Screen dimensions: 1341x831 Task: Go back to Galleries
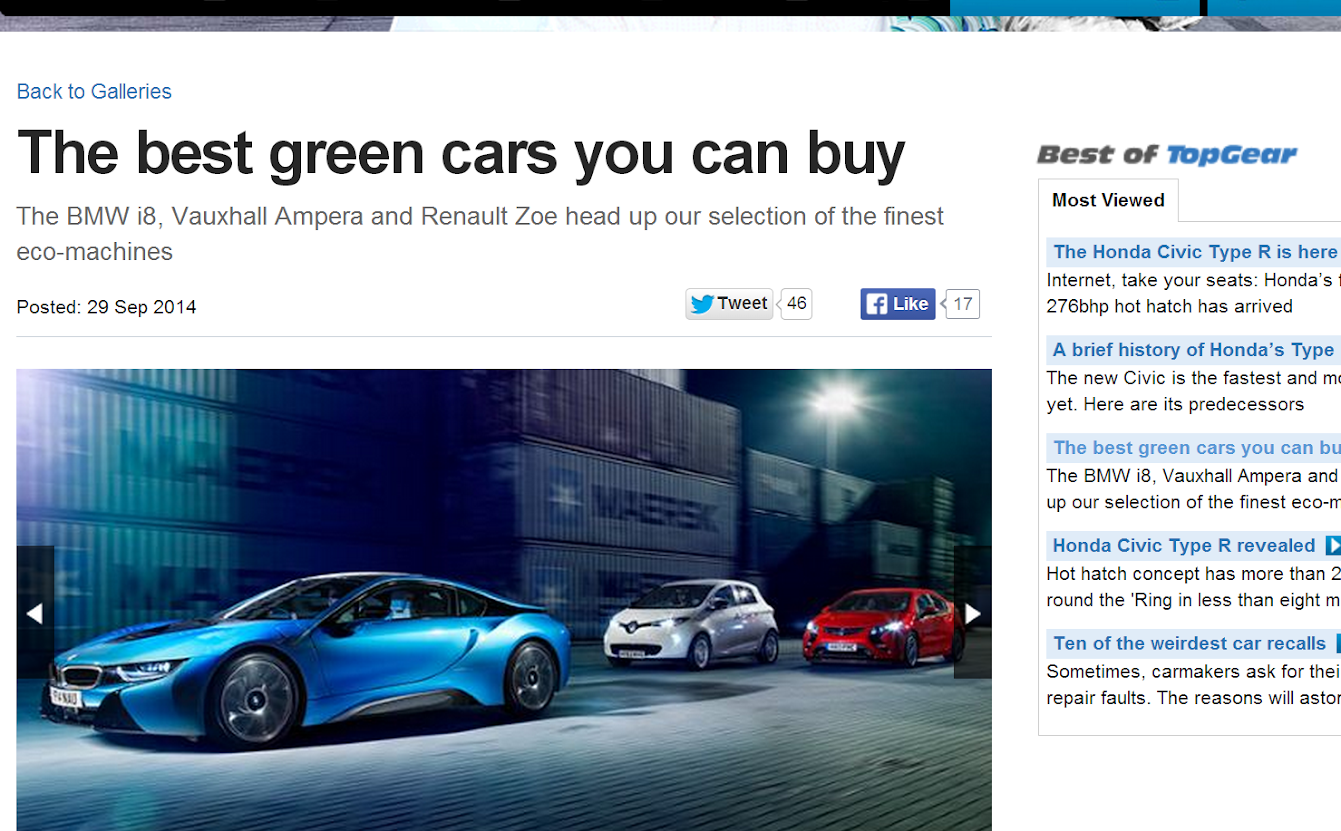point(94,92)
